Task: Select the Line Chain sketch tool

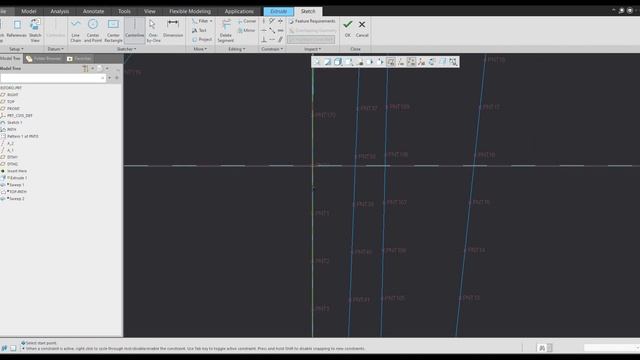Action: 76,31
